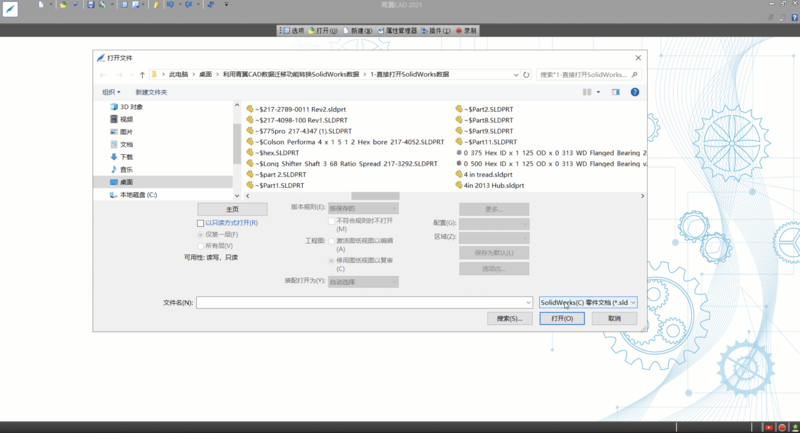Select 仅第一层(F) radio button

point(201,235)
